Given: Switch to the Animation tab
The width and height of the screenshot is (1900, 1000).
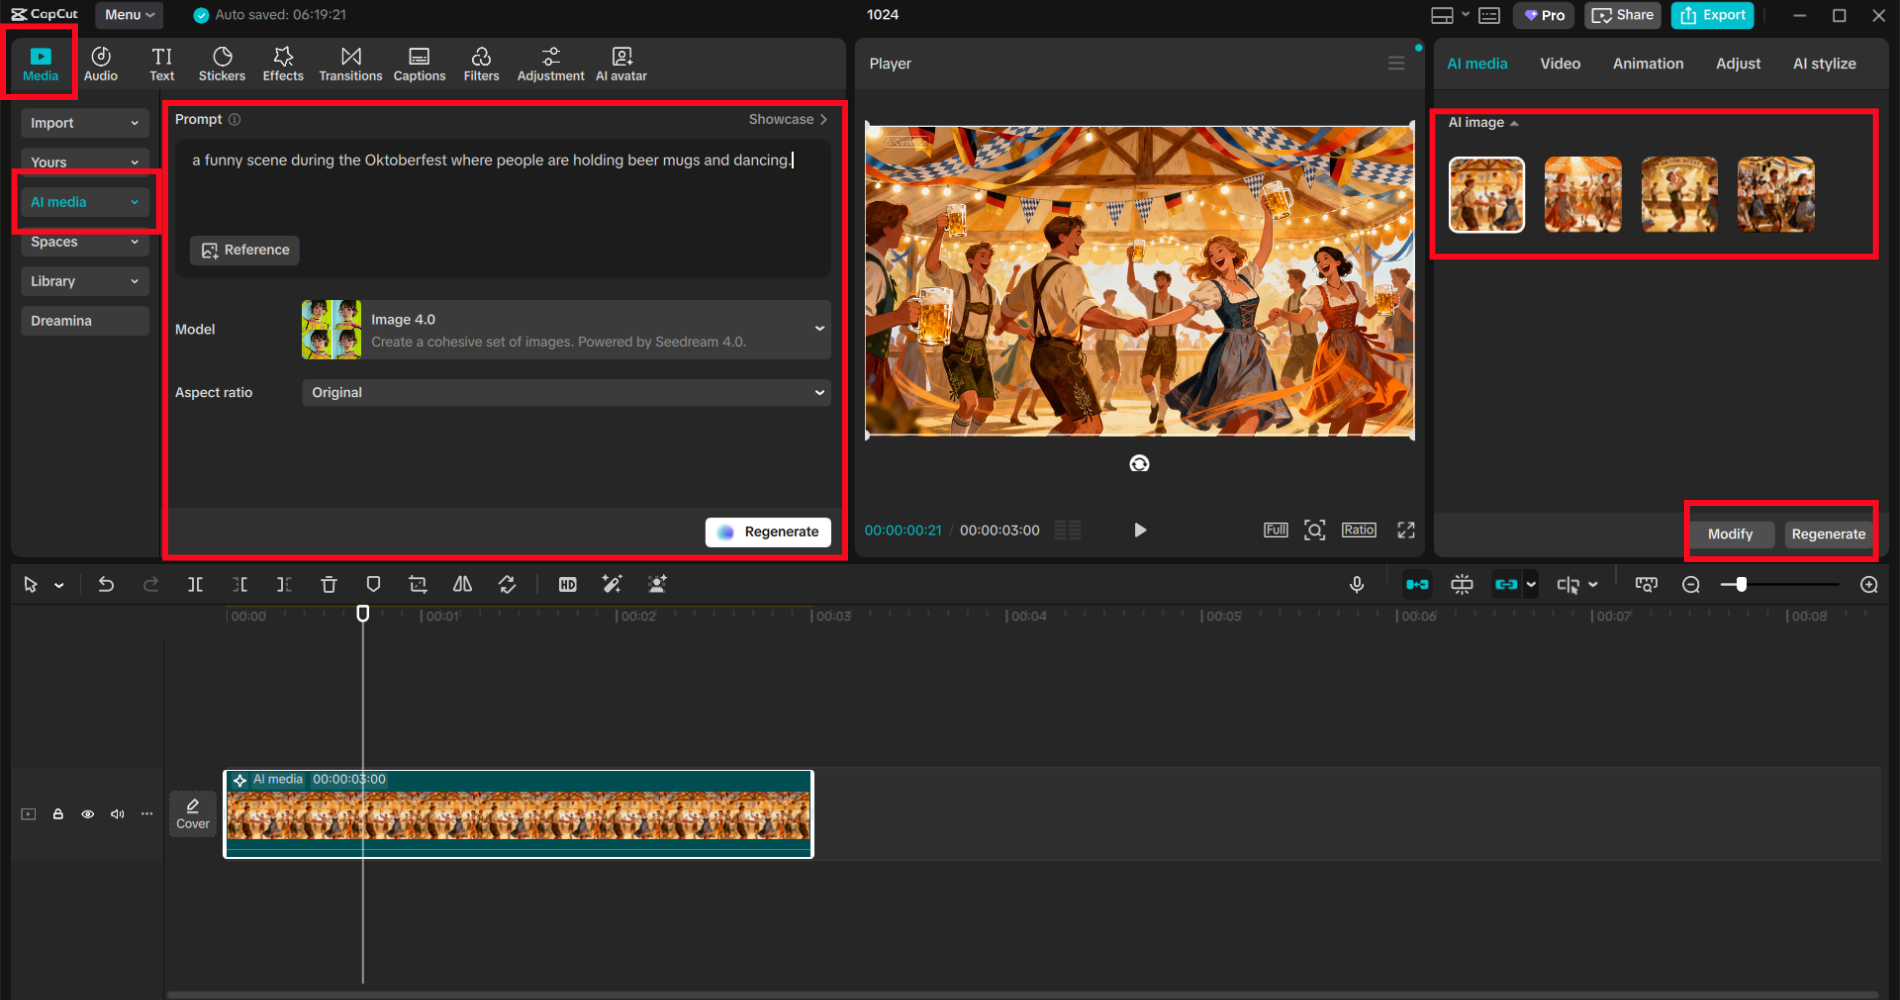Looking at the screenshot, I should click(1647, 63).
